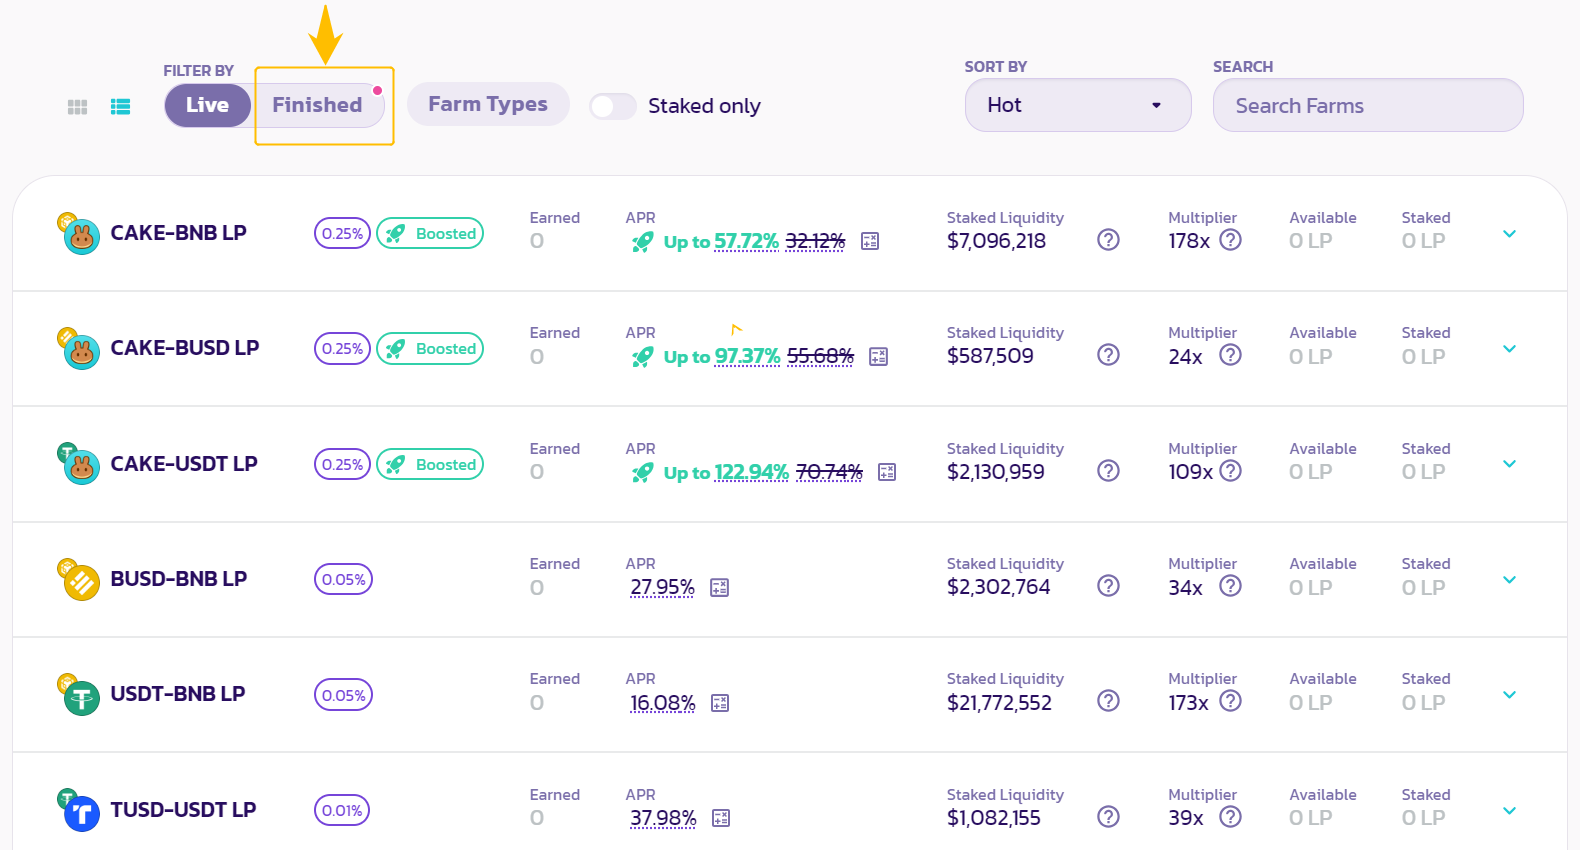
Task: Click the Boosted badge on CAKE-USDT LP
Action: pyautogui.click(x=430, y=464)
